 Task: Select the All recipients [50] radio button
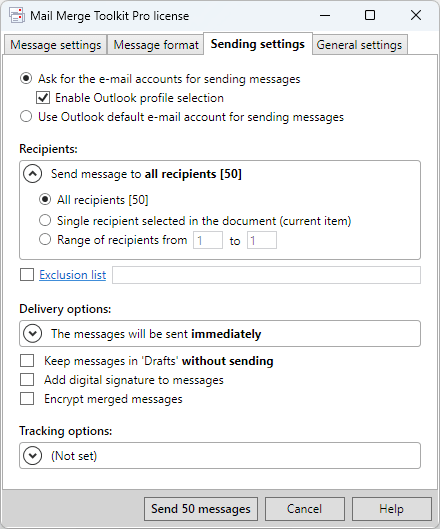pyautogui.click(x=45, y=199)
